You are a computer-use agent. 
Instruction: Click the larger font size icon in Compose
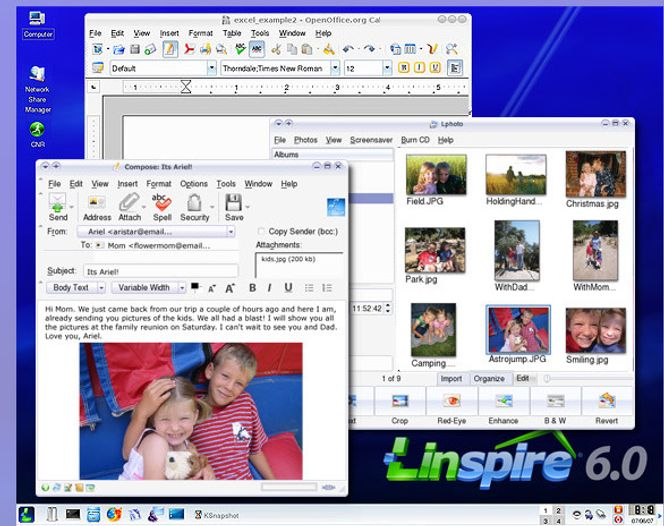[230, 288]
